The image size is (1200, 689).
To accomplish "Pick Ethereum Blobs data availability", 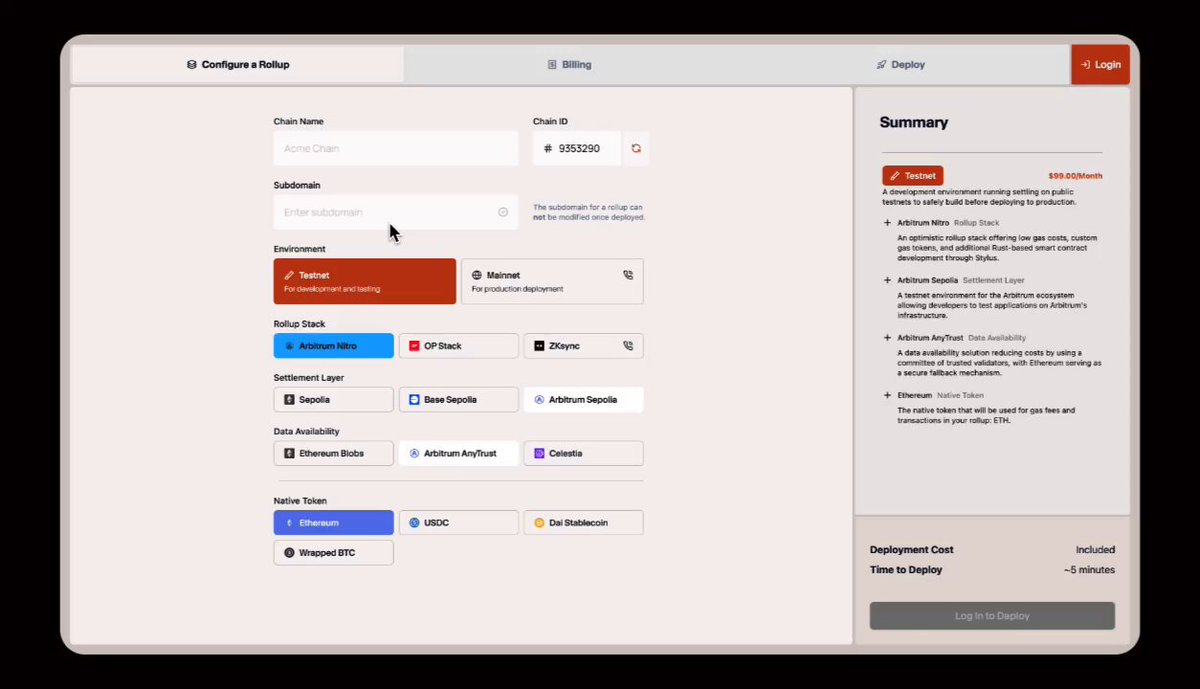I will [x=333, y=453].
